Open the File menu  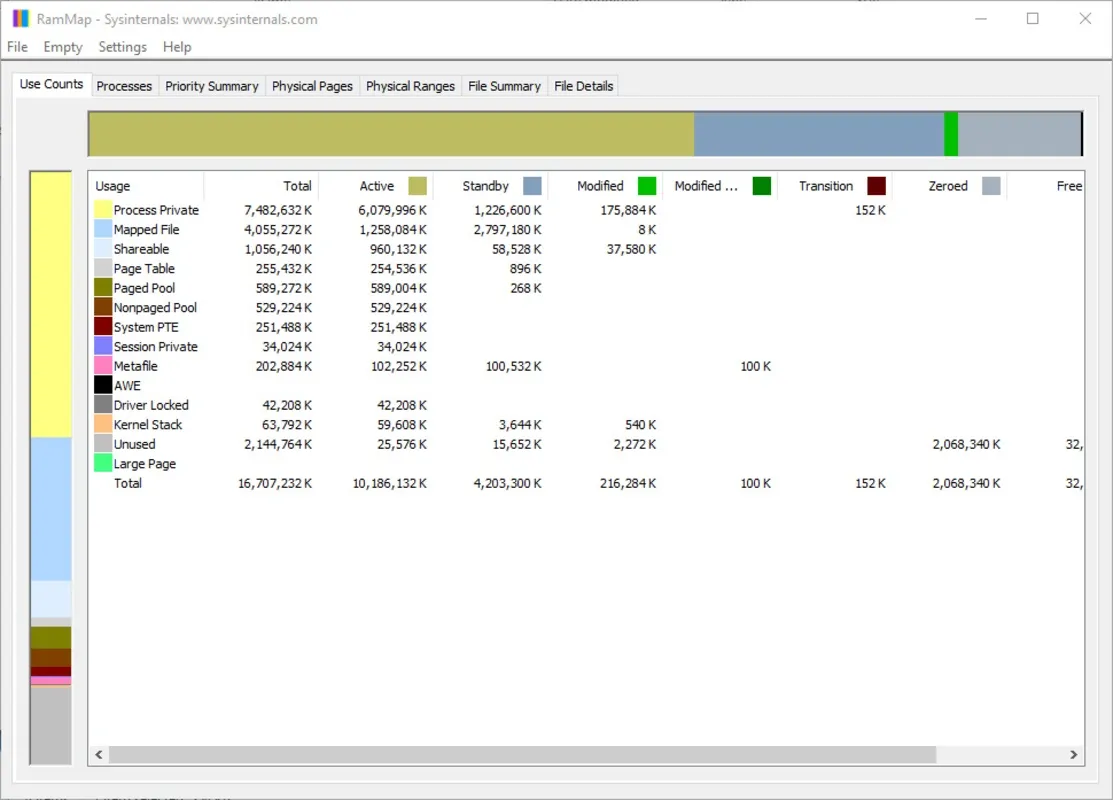pyautogui.click(x=17, y=47)
